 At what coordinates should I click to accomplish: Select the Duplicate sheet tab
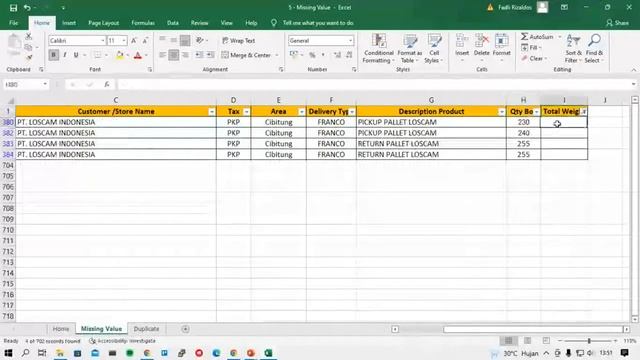[146, 329]
